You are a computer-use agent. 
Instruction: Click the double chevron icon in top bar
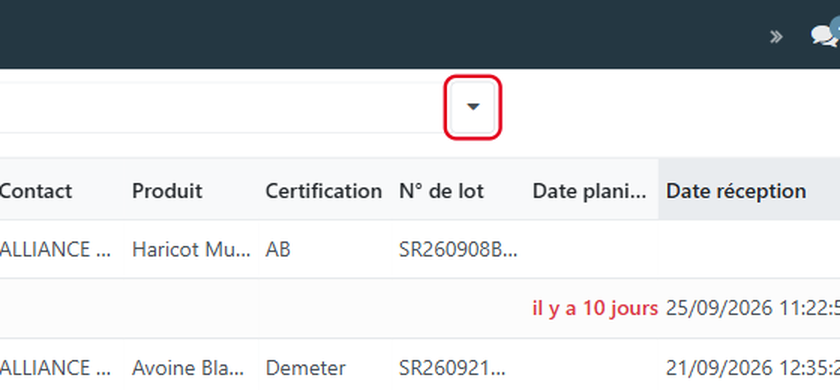776,37
